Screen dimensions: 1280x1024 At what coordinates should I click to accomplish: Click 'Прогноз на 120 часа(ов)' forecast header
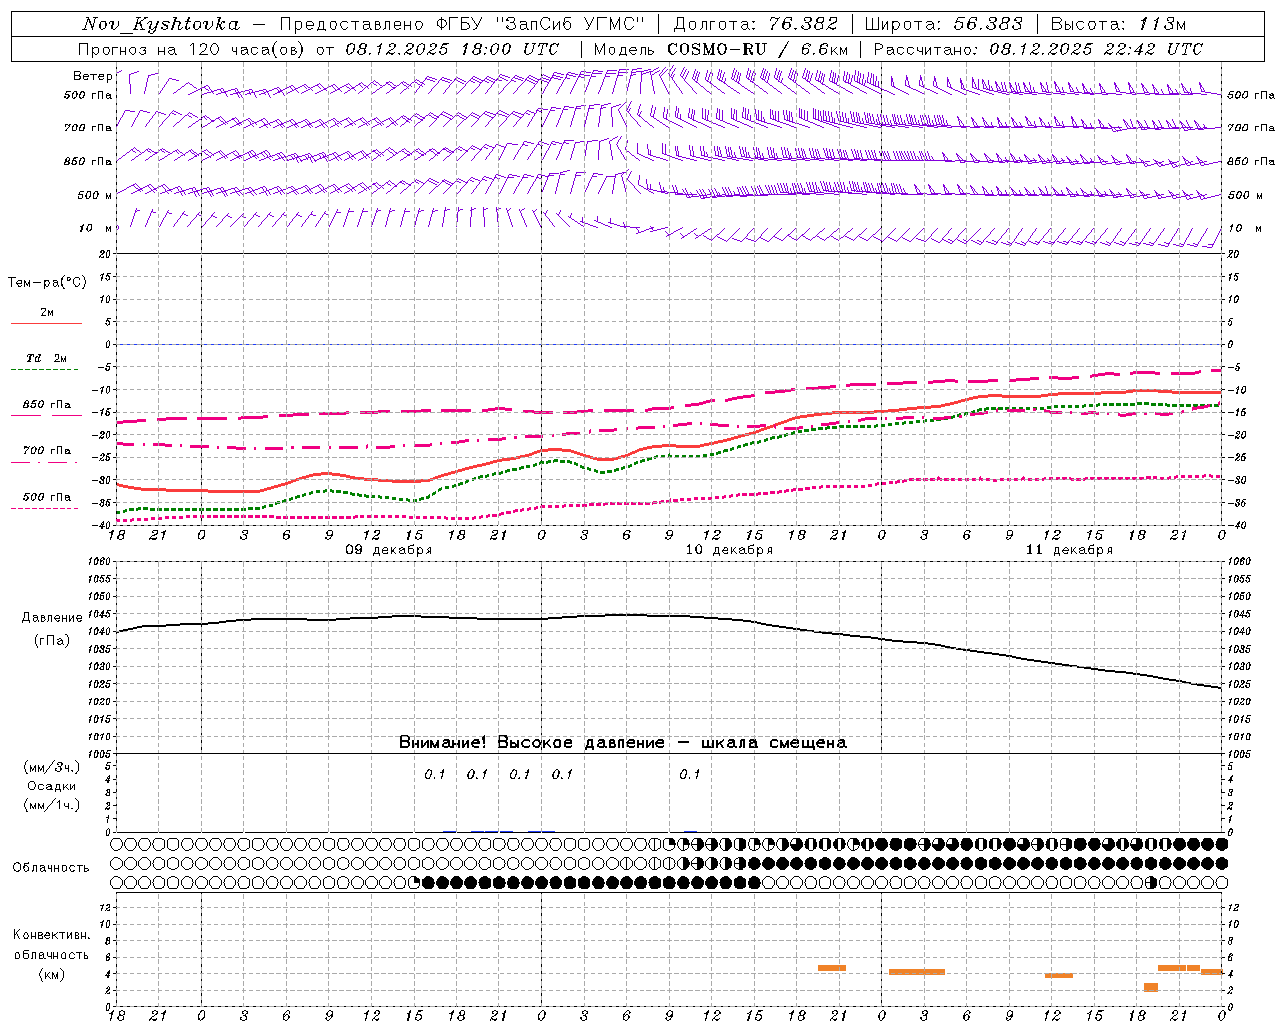(x=192, y=49)
